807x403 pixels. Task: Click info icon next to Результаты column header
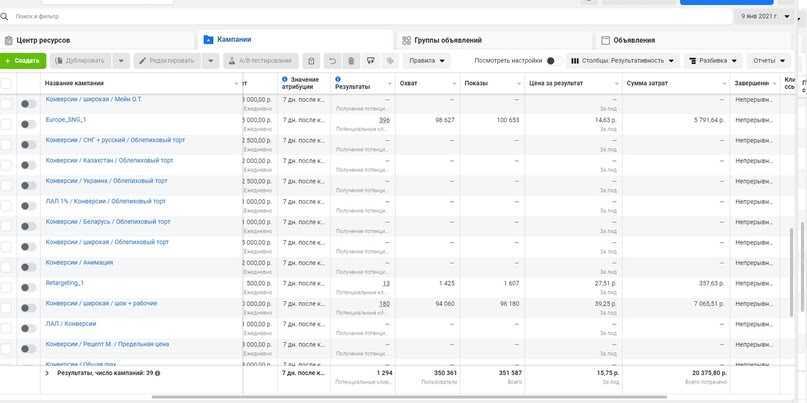(338, 78)
